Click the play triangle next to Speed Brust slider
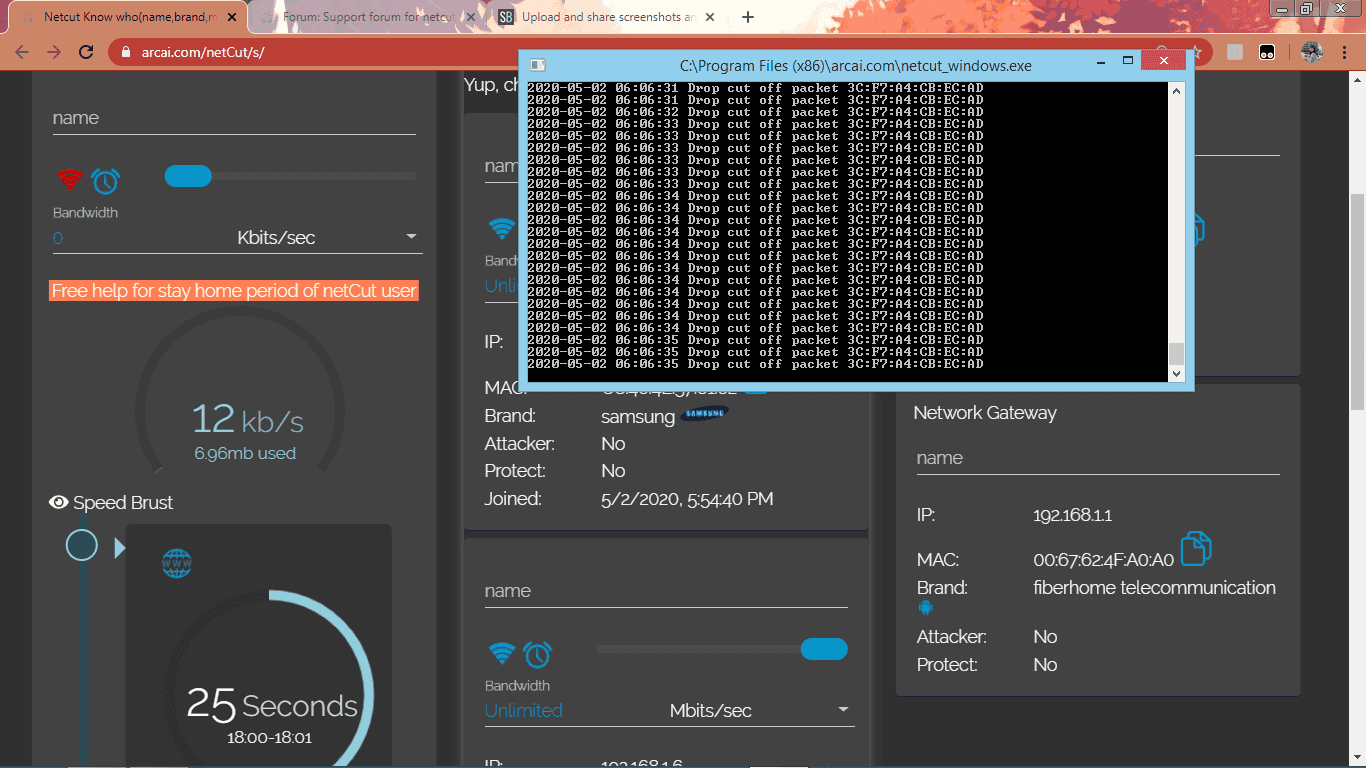 120,547
